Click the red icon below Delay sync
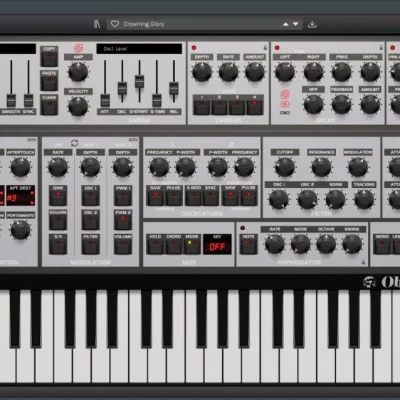This screenshot has height=400, width=400. click(x=285, y=105)
